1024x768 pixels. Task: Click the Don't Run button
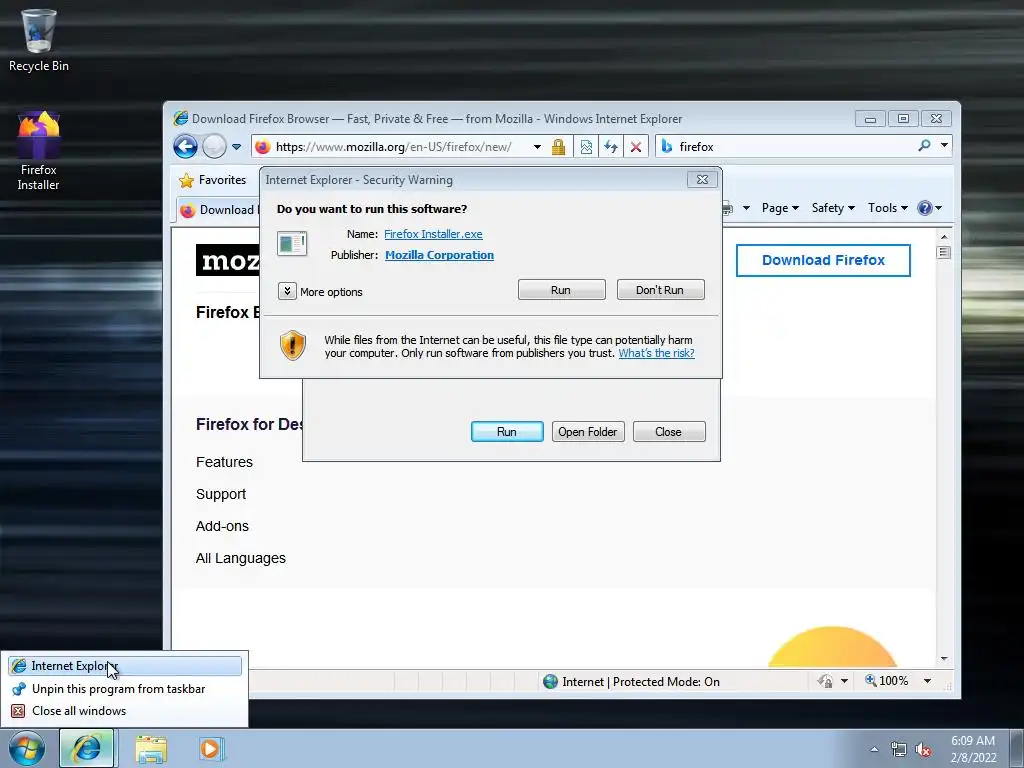[660, 290]
